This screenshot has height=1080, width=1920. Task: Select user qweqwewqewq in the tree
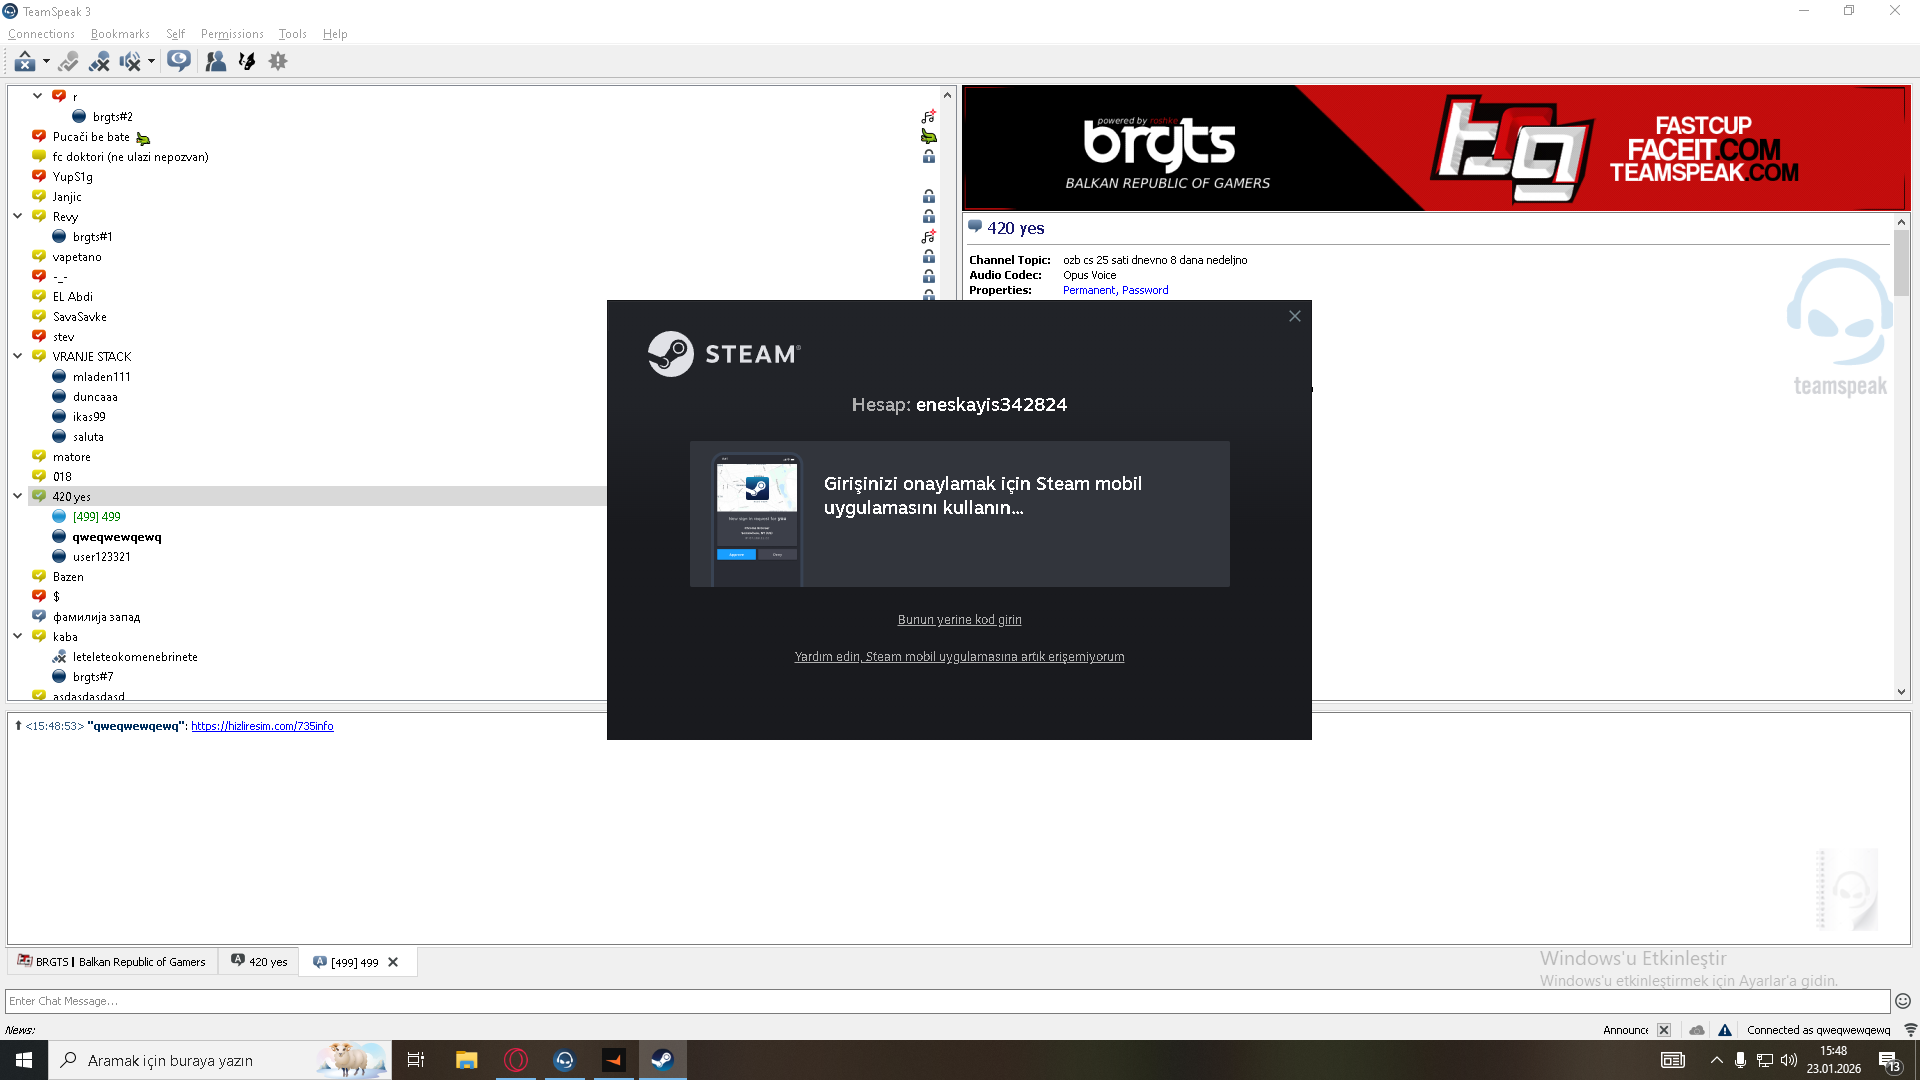(116, 537)
